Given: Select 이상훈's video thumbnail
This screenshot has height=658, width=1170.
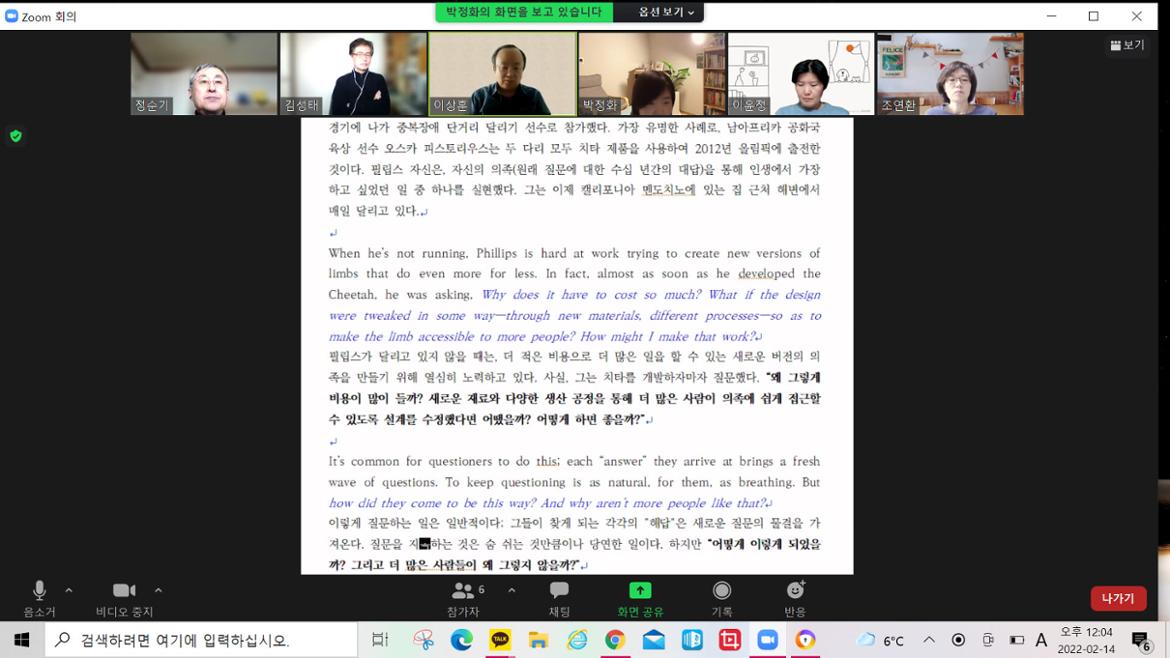Looking at the screenshot, I should [502, 74].
